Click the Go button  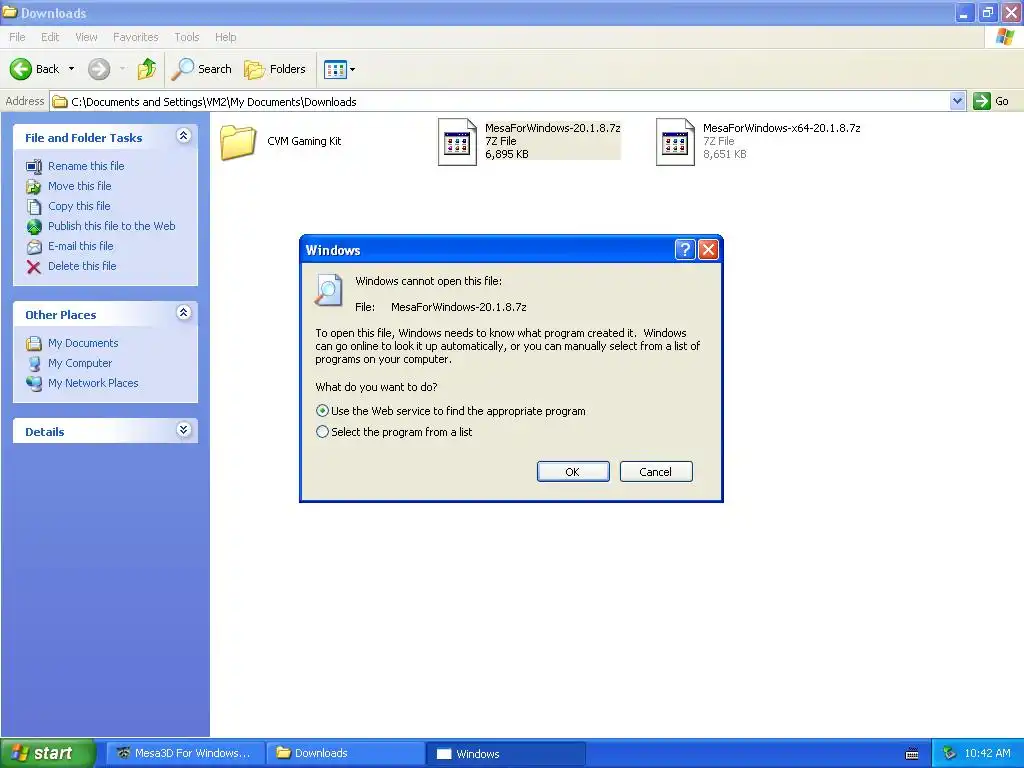991,101
